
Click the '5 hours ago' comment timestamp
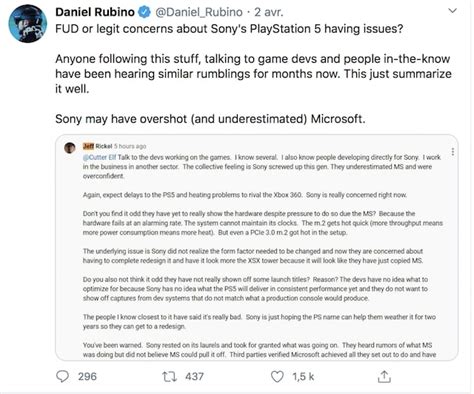130,146
